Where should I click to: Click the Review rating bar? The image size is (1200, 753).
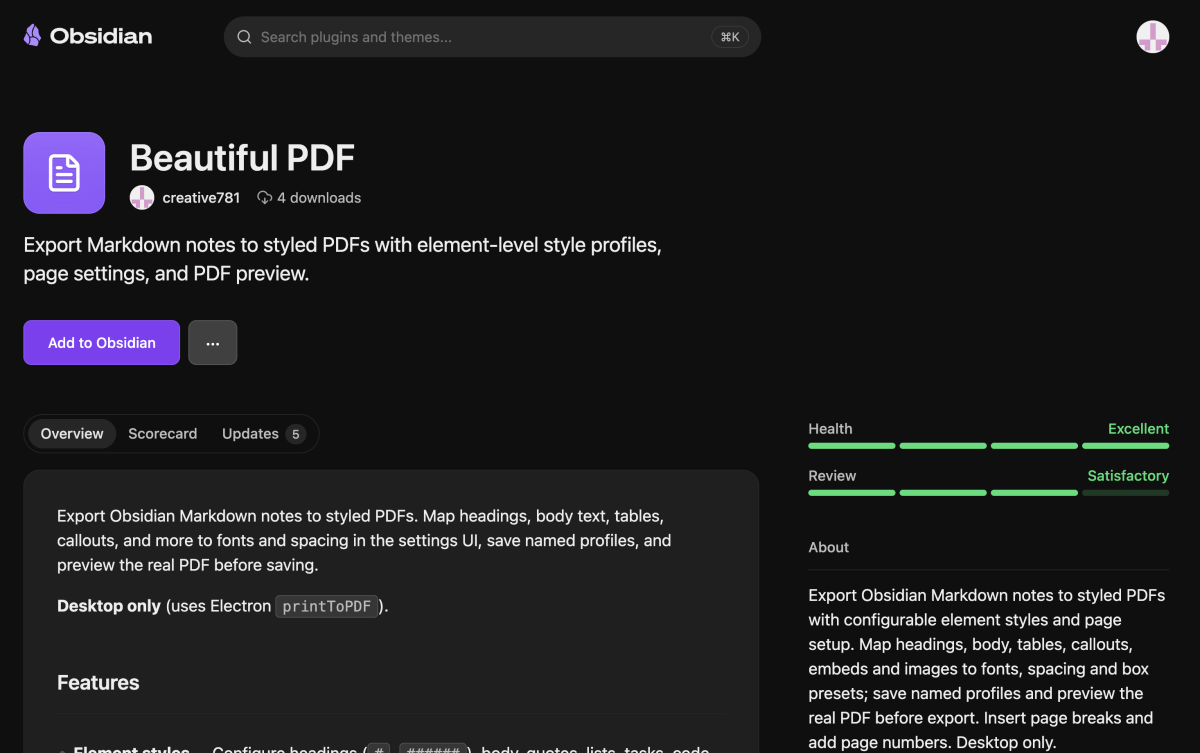click(989, 493)
